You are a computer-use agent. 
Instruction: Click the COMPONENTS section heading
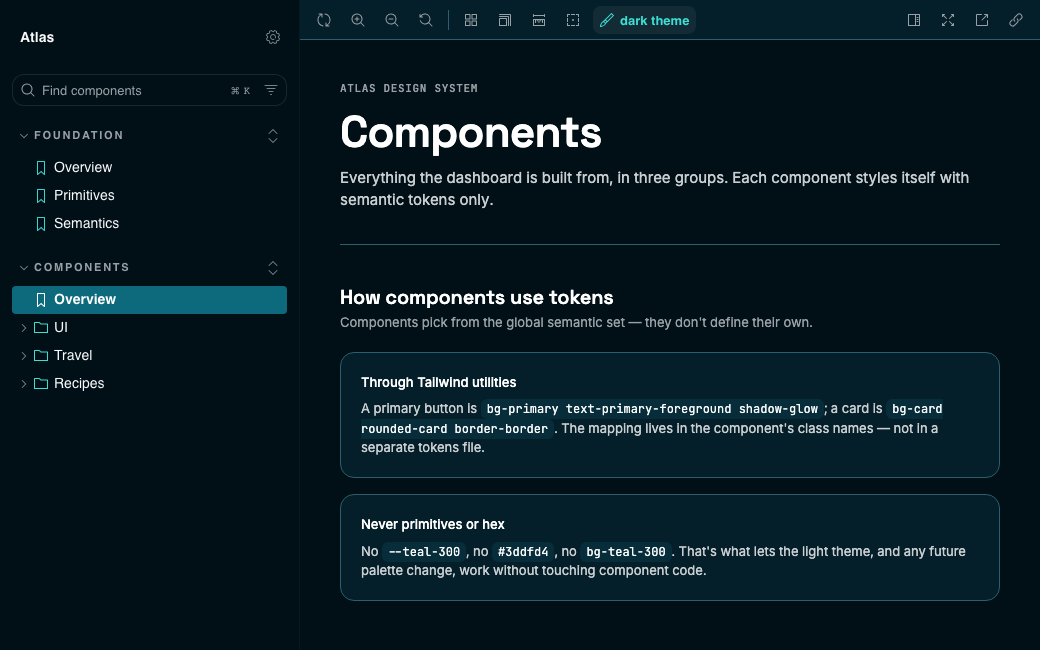tap(82, 267)
